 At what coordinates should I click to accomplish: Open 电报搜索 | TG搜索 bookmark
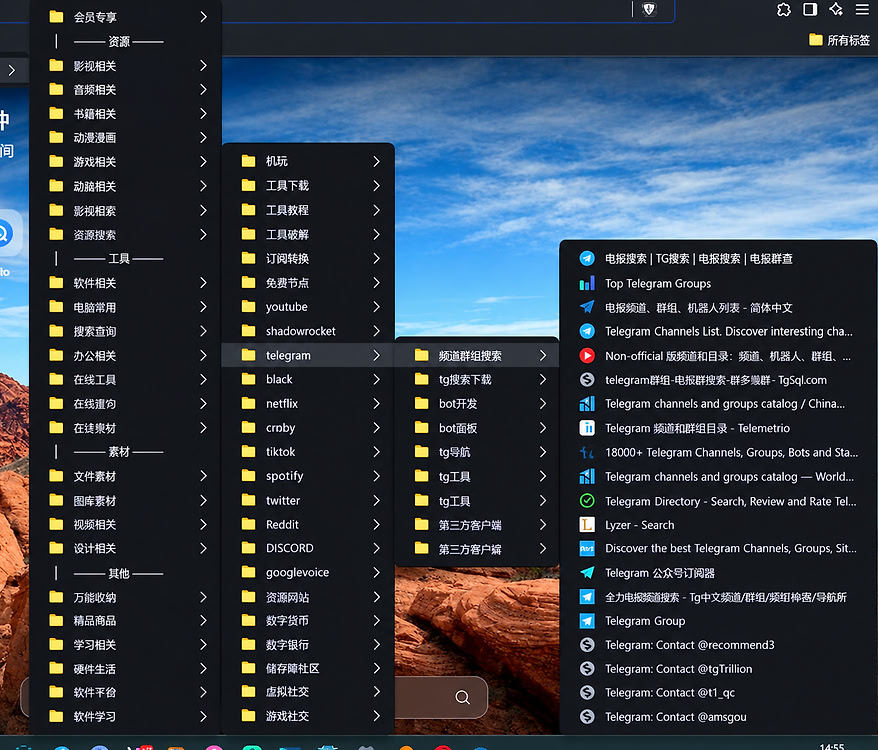[x=718, y=259]
